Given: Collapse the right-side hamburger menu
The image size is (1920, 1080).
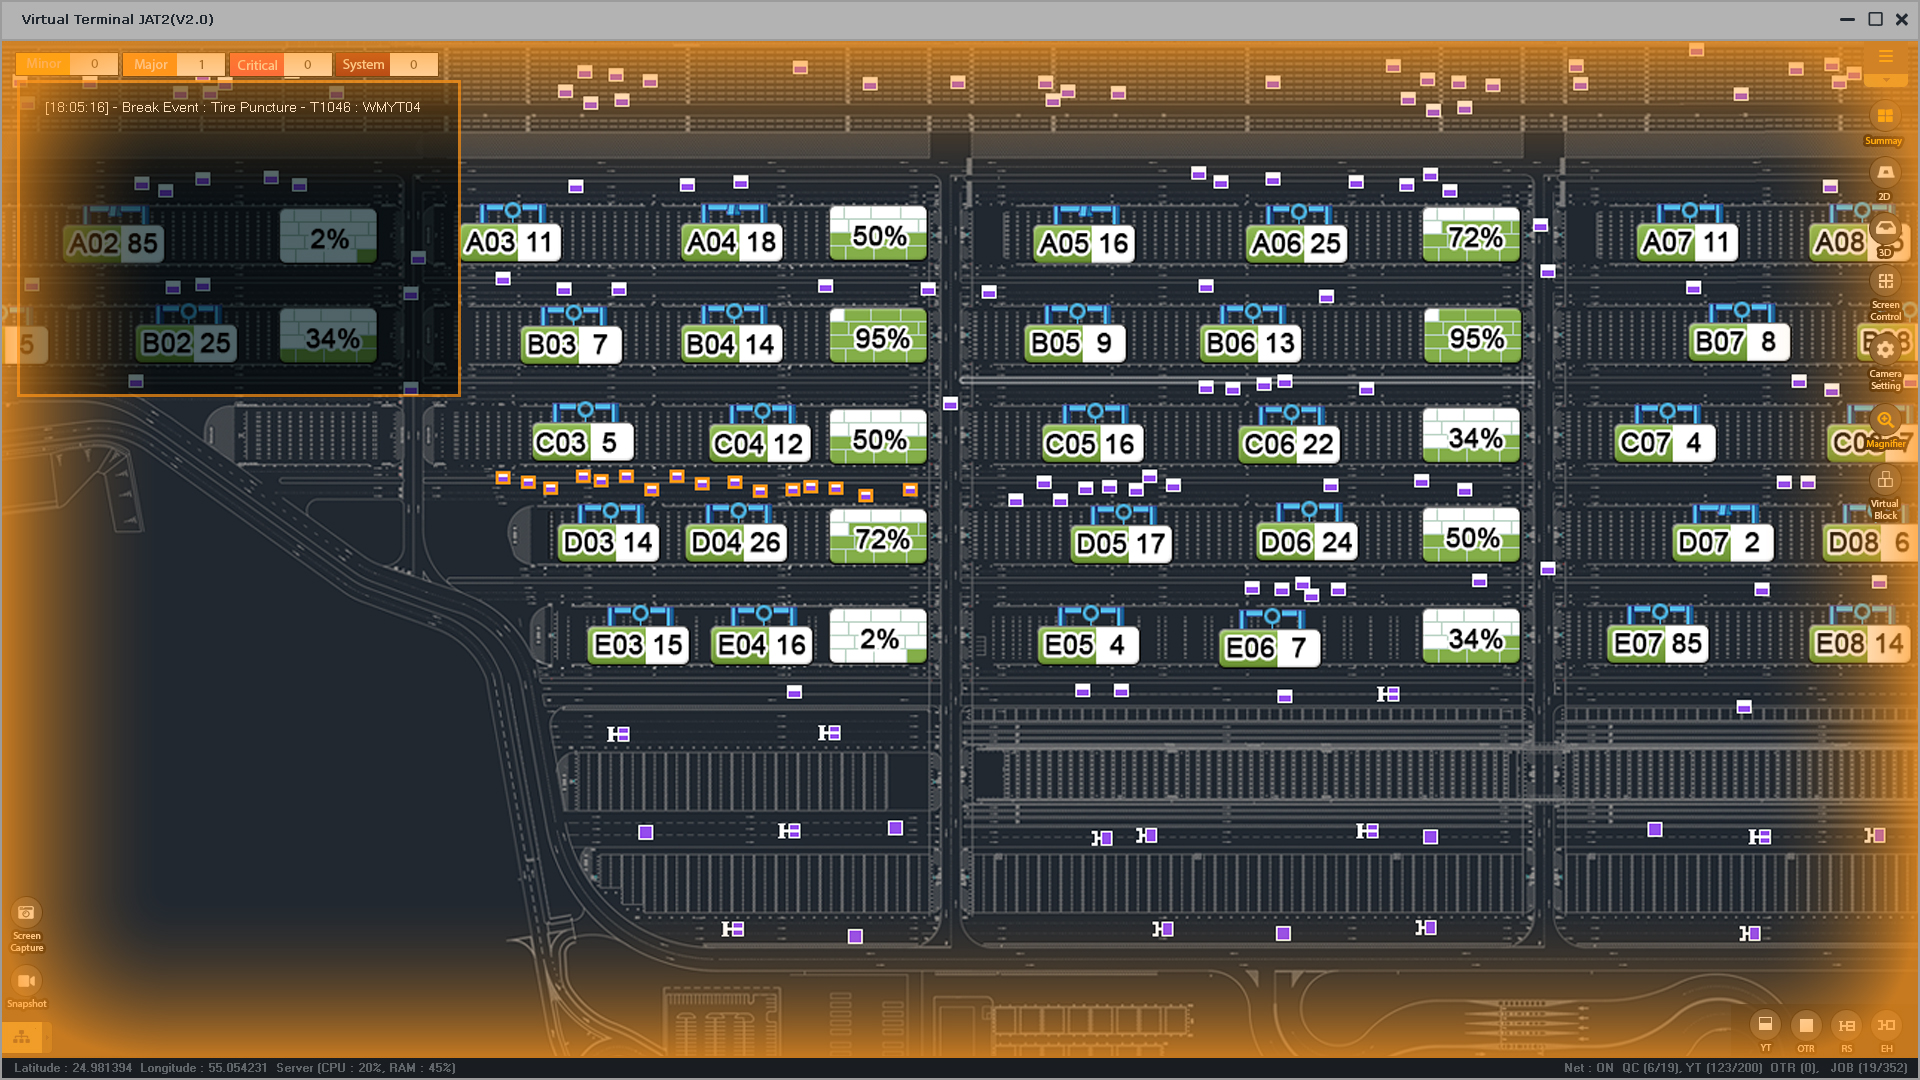Looking at the screenshot, I should click(1885, 57).
